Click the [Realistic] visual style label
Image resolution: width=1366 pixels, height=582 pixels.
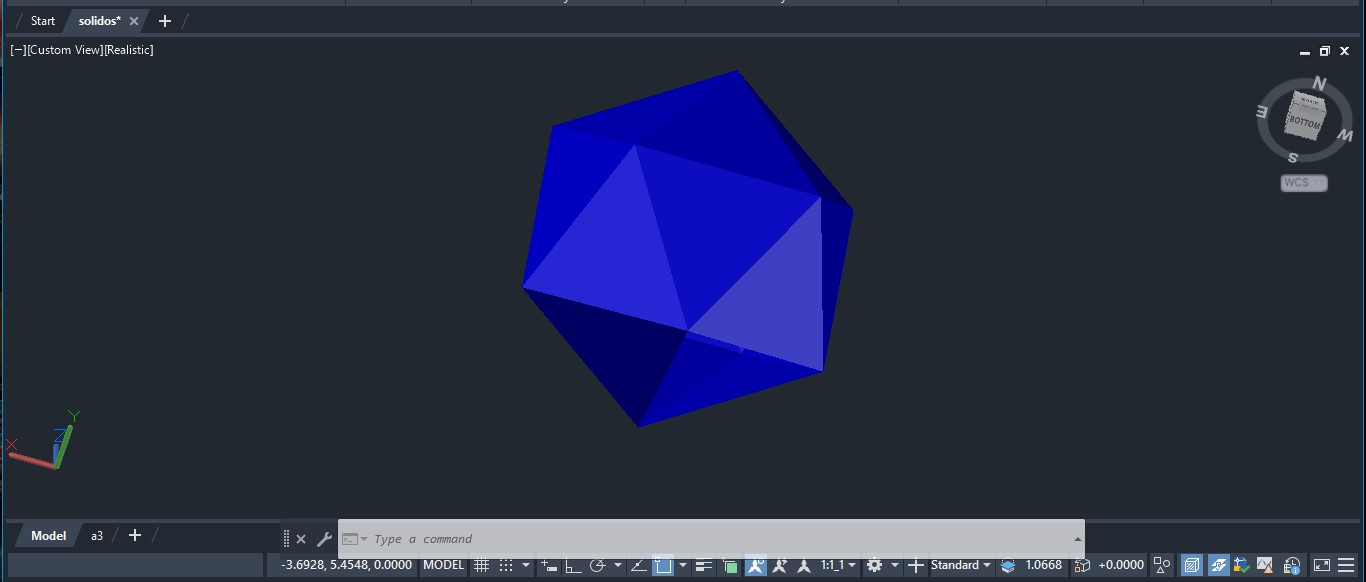coord(129,50)
